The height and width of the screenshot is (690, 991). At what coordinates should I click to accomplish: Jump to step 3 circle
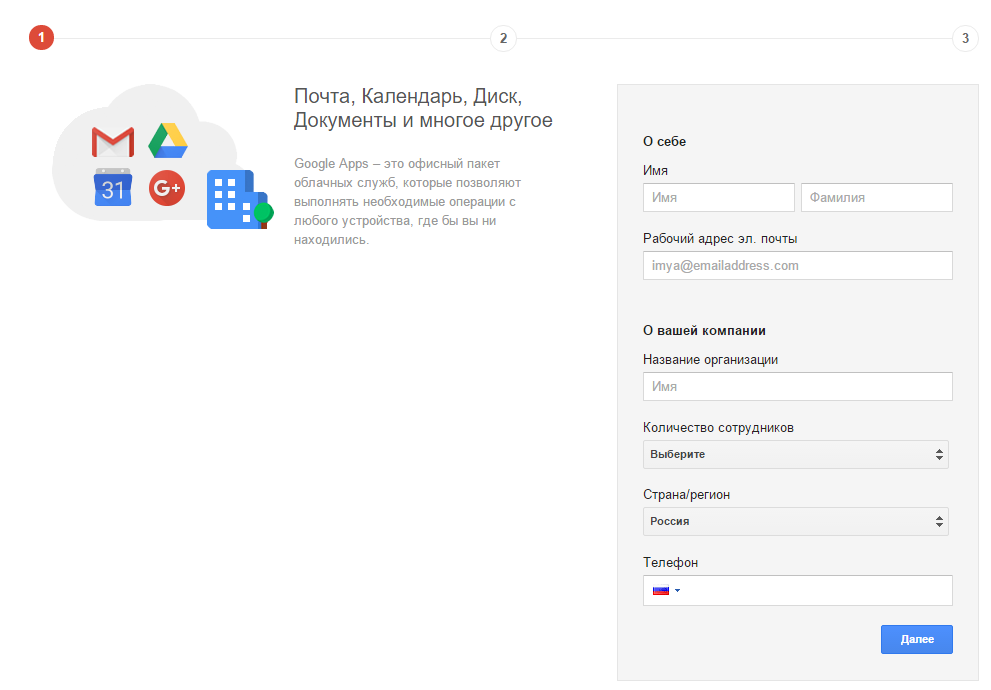[964, 39]
